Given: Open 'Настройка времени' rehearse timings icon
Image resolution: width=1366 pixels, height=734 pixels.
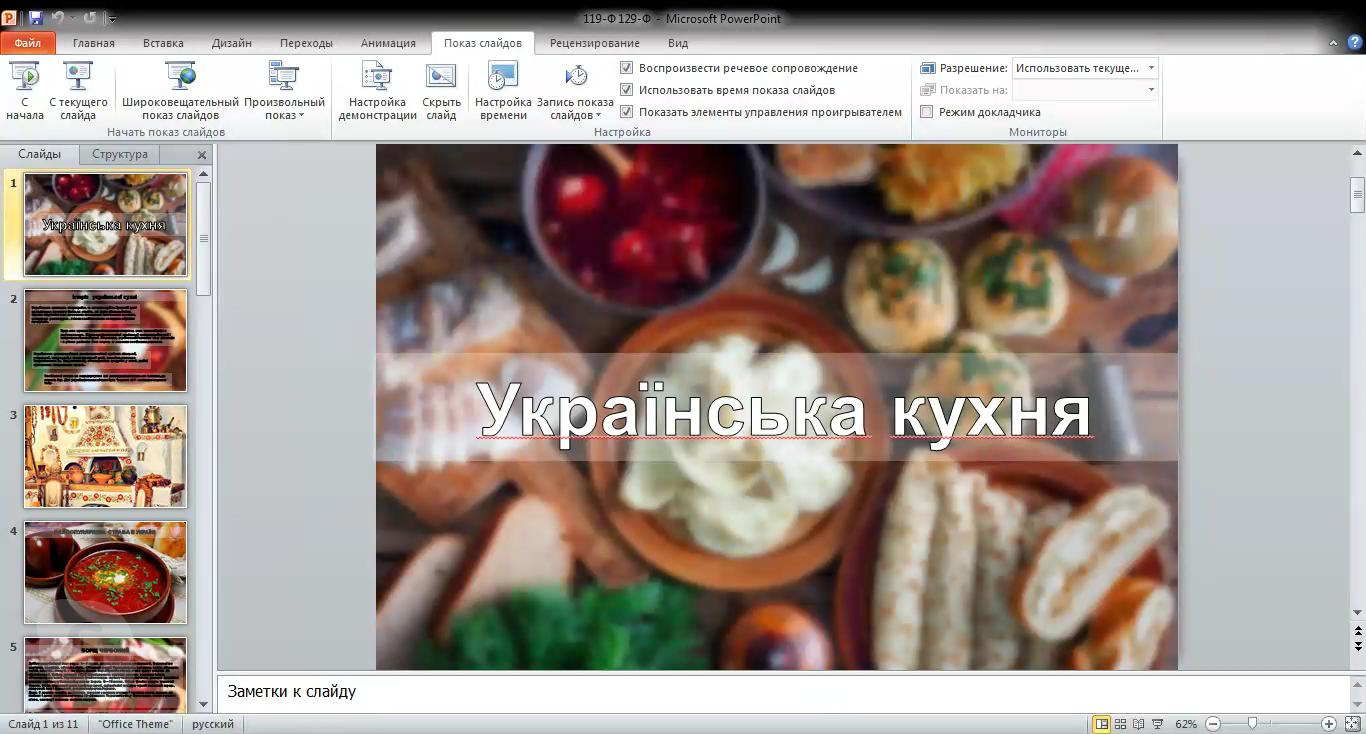Looking at the screenshot, I should pyautogui.click(x=502, y=77).
